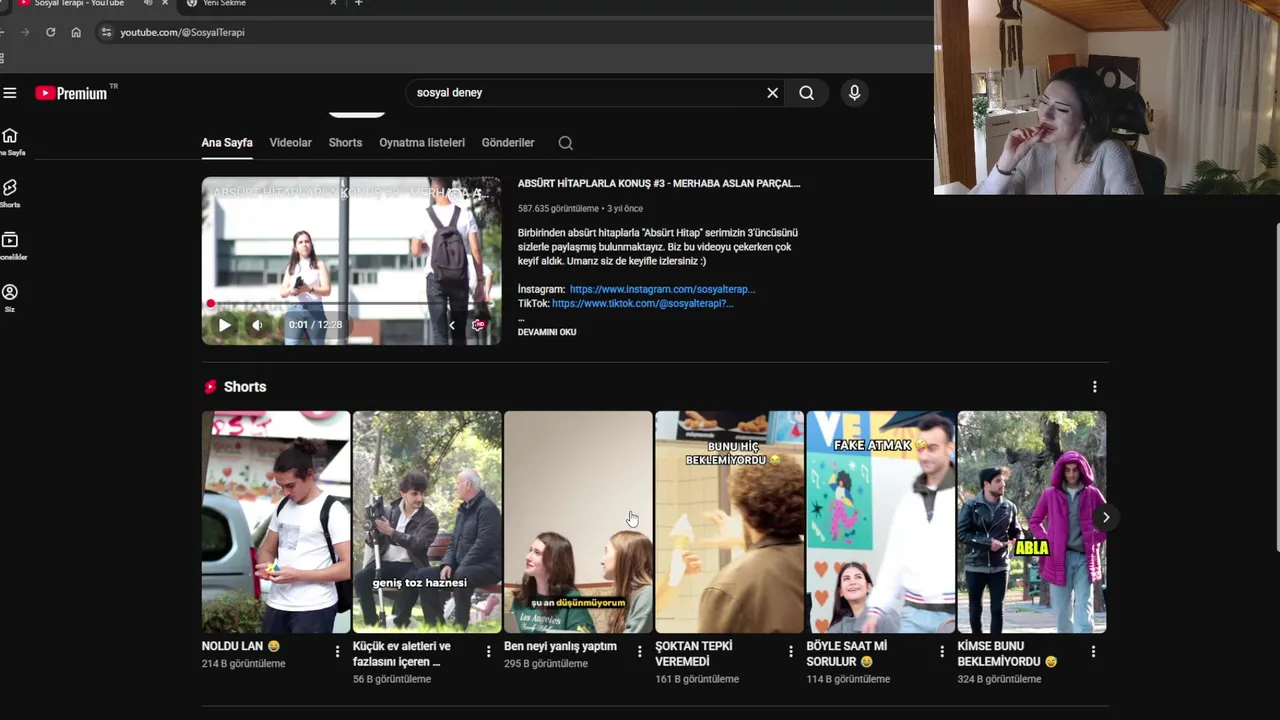Click the red progress scrubber dot
Screen dimensions: 1280x720
(x=211, y=304)
